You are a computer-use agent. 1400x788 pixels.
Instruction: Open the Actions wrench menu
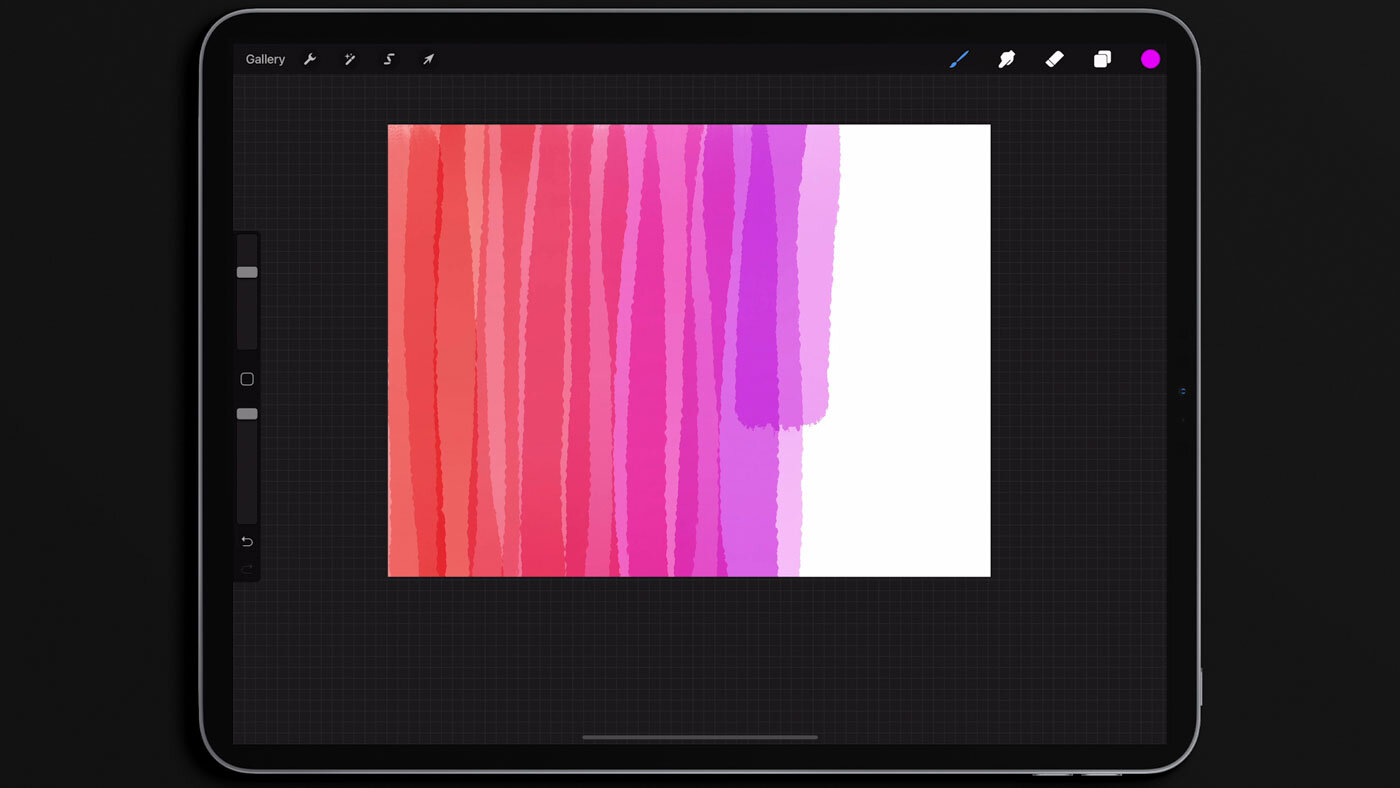(x=310, y=59)
